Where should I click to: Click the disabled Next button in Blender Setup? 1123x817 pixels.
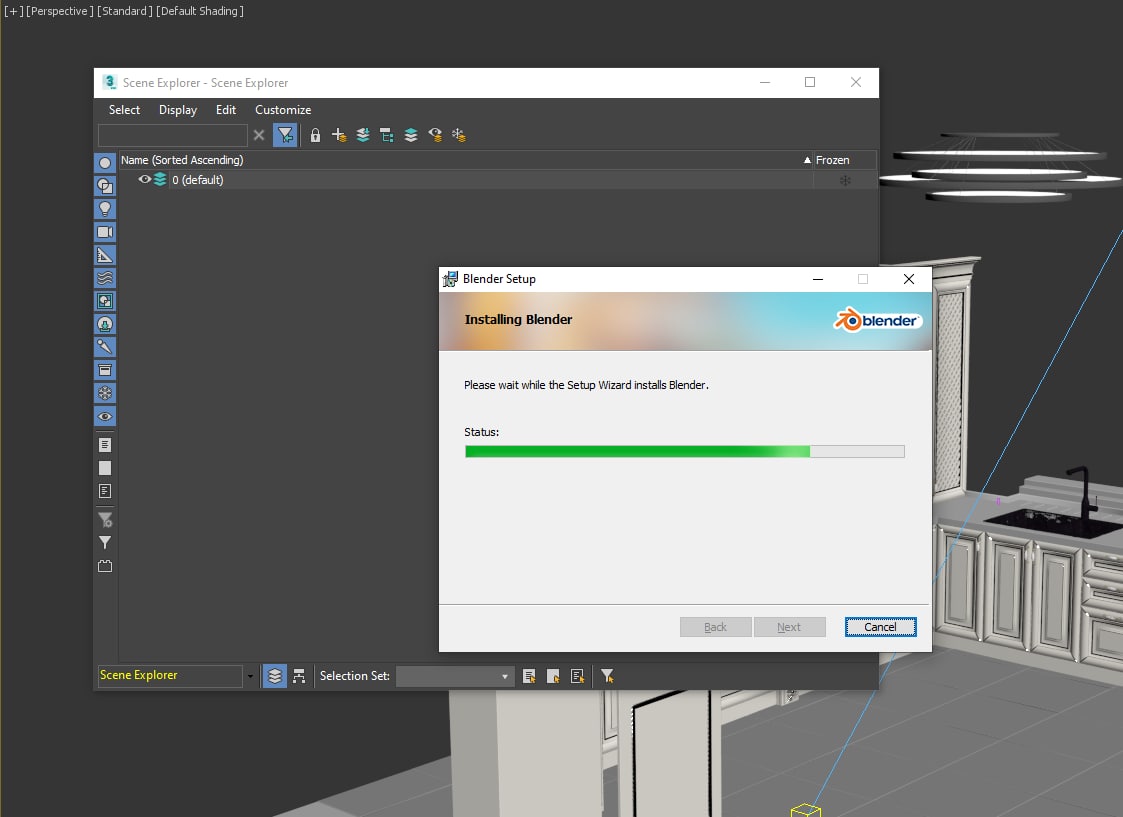tap(789, 627)
